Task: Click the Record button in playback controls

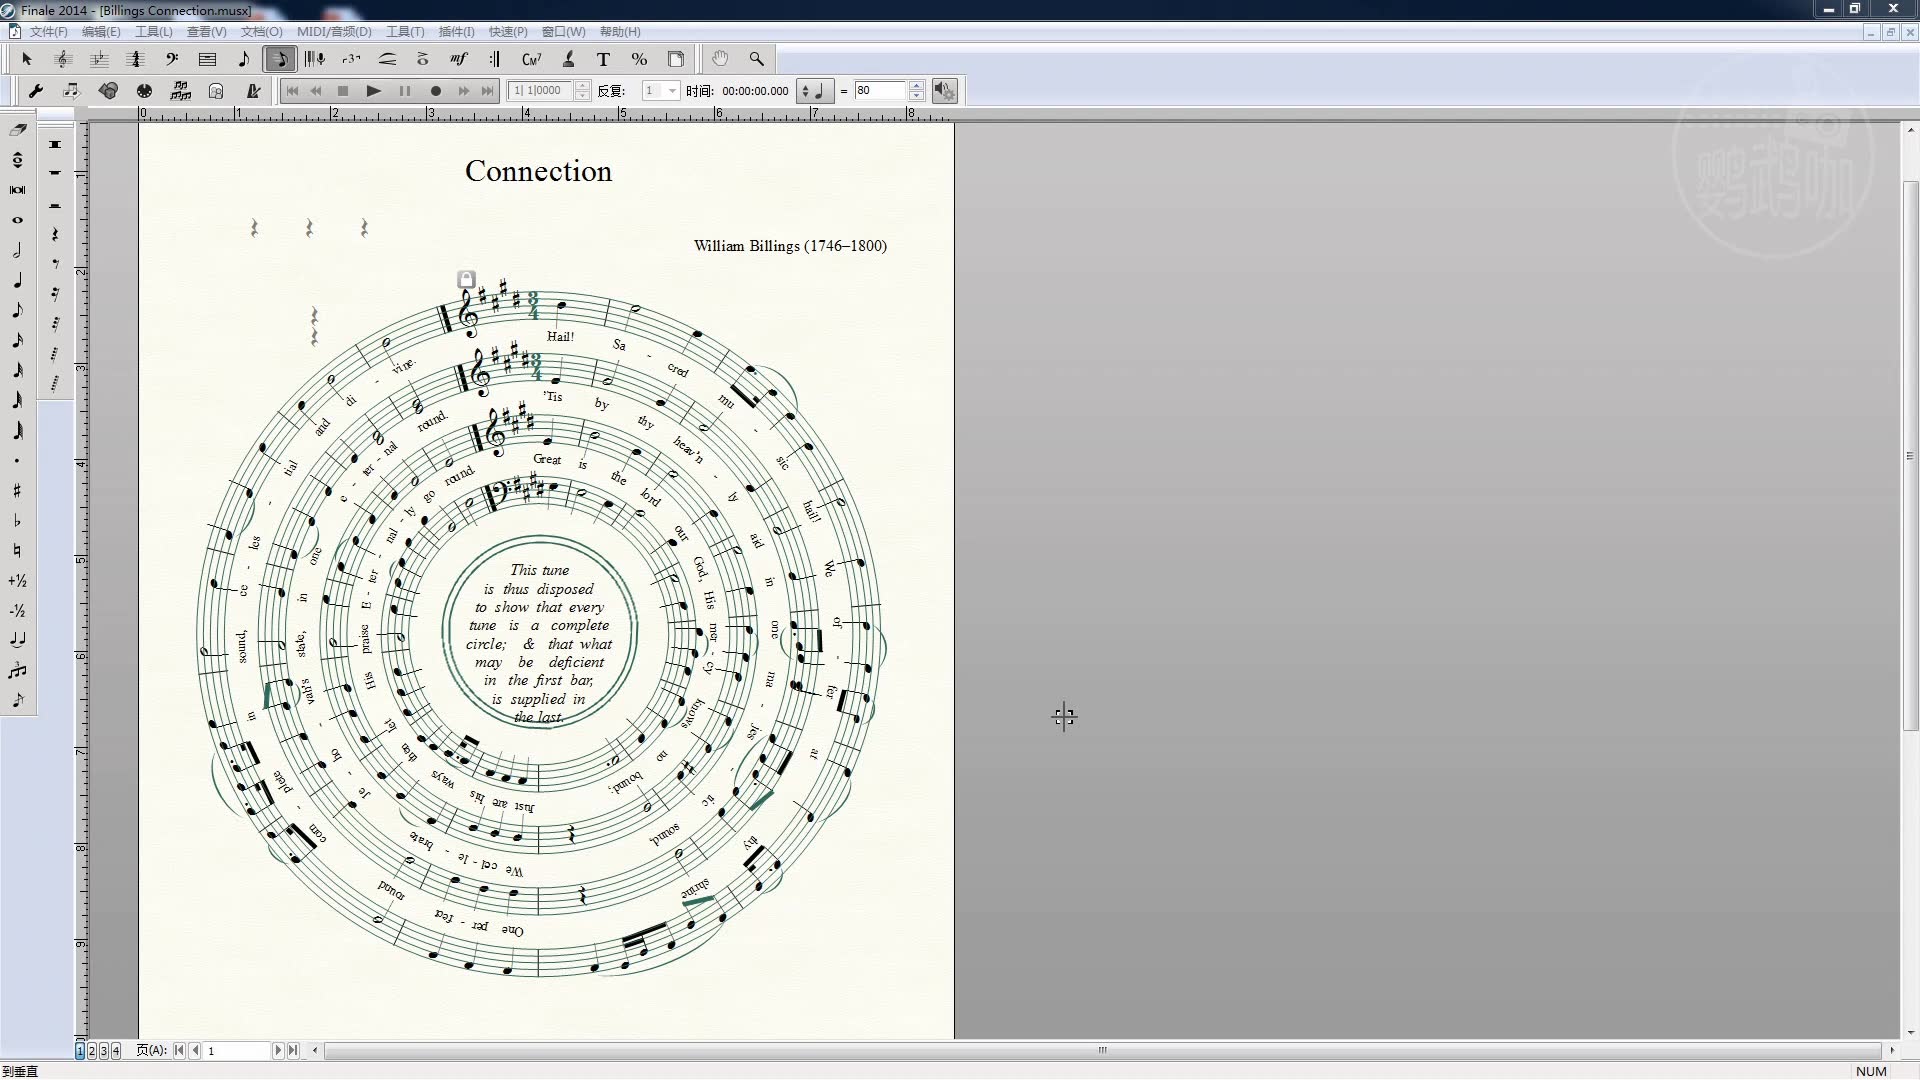Action: [x=435, y=91]
